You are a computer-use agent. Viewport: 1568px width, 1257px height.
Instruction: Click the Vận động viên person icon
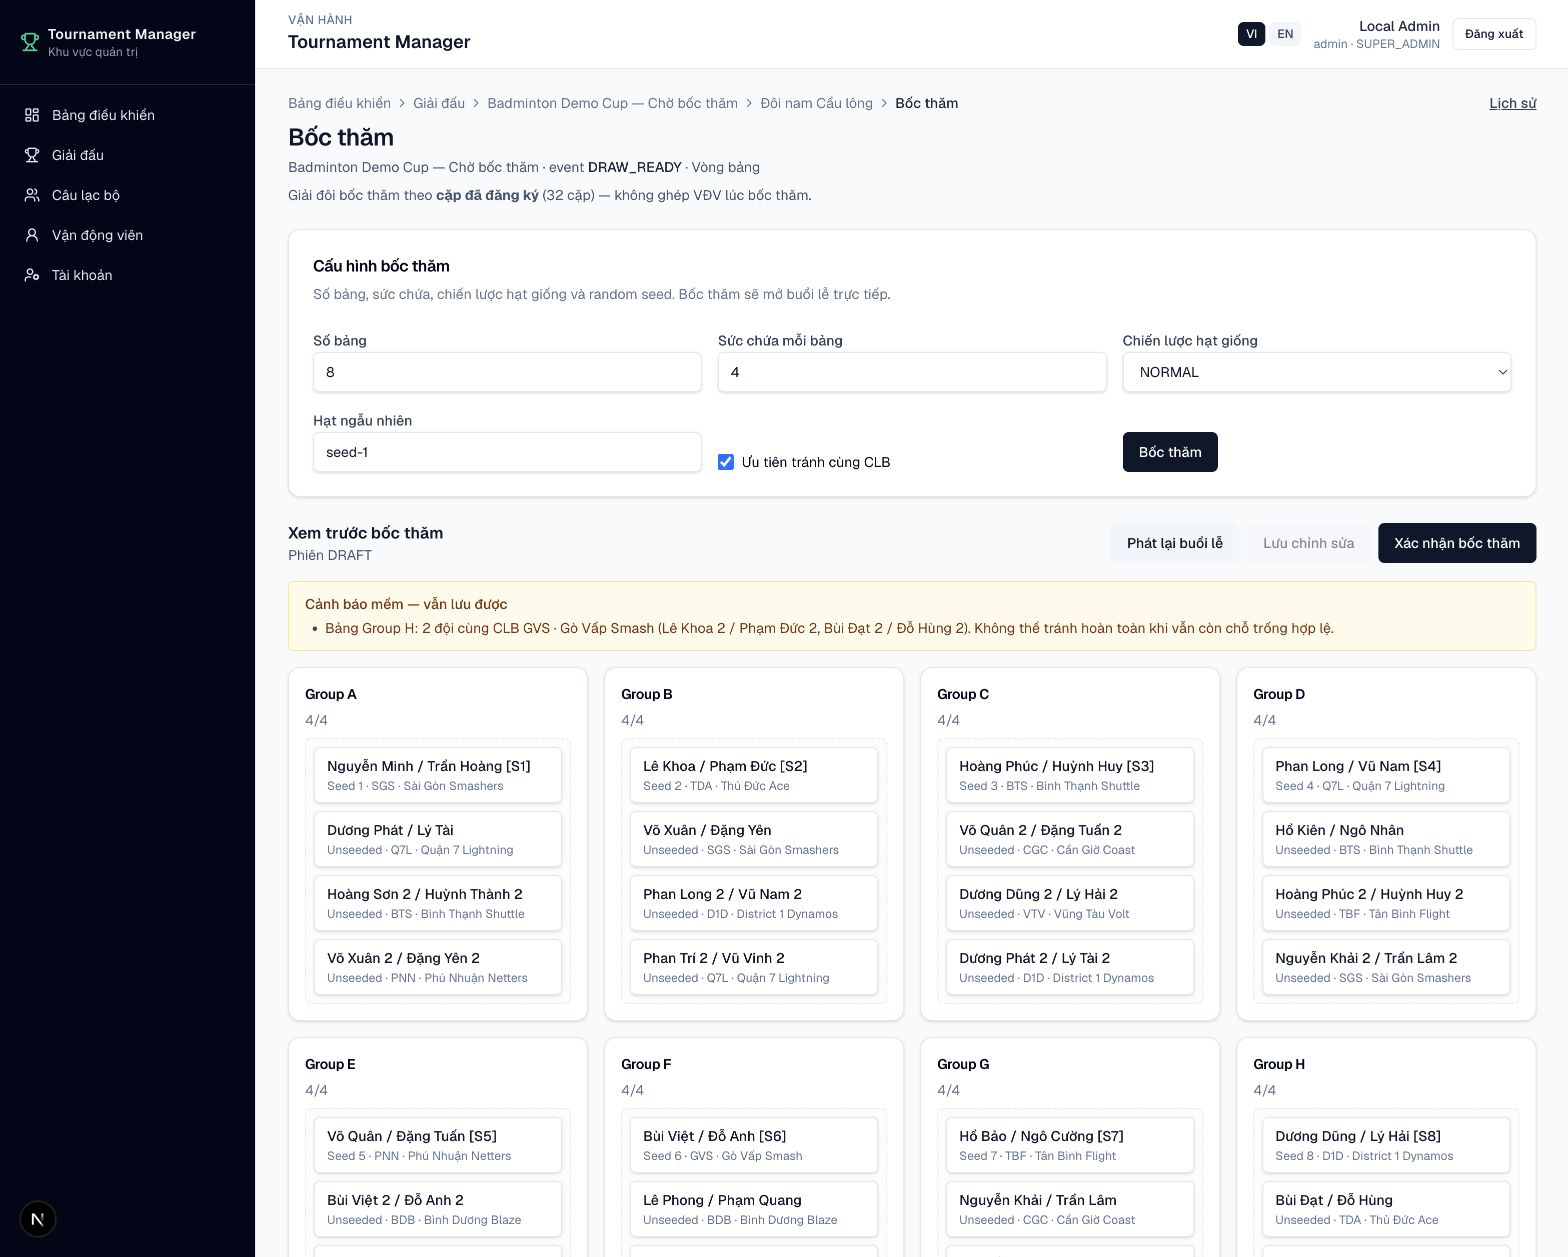tap(32, 235)
